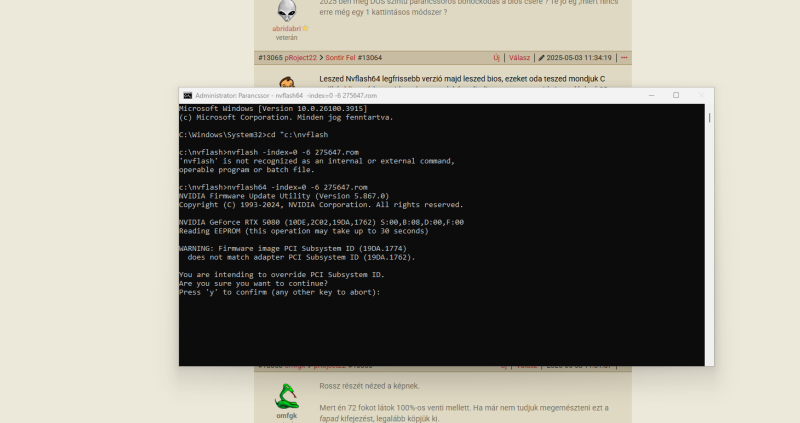The width and height of the screenshot is (800, 423).
Task: Click the ''nvflash' is not recognized' error line
Action: pos(317,161)
